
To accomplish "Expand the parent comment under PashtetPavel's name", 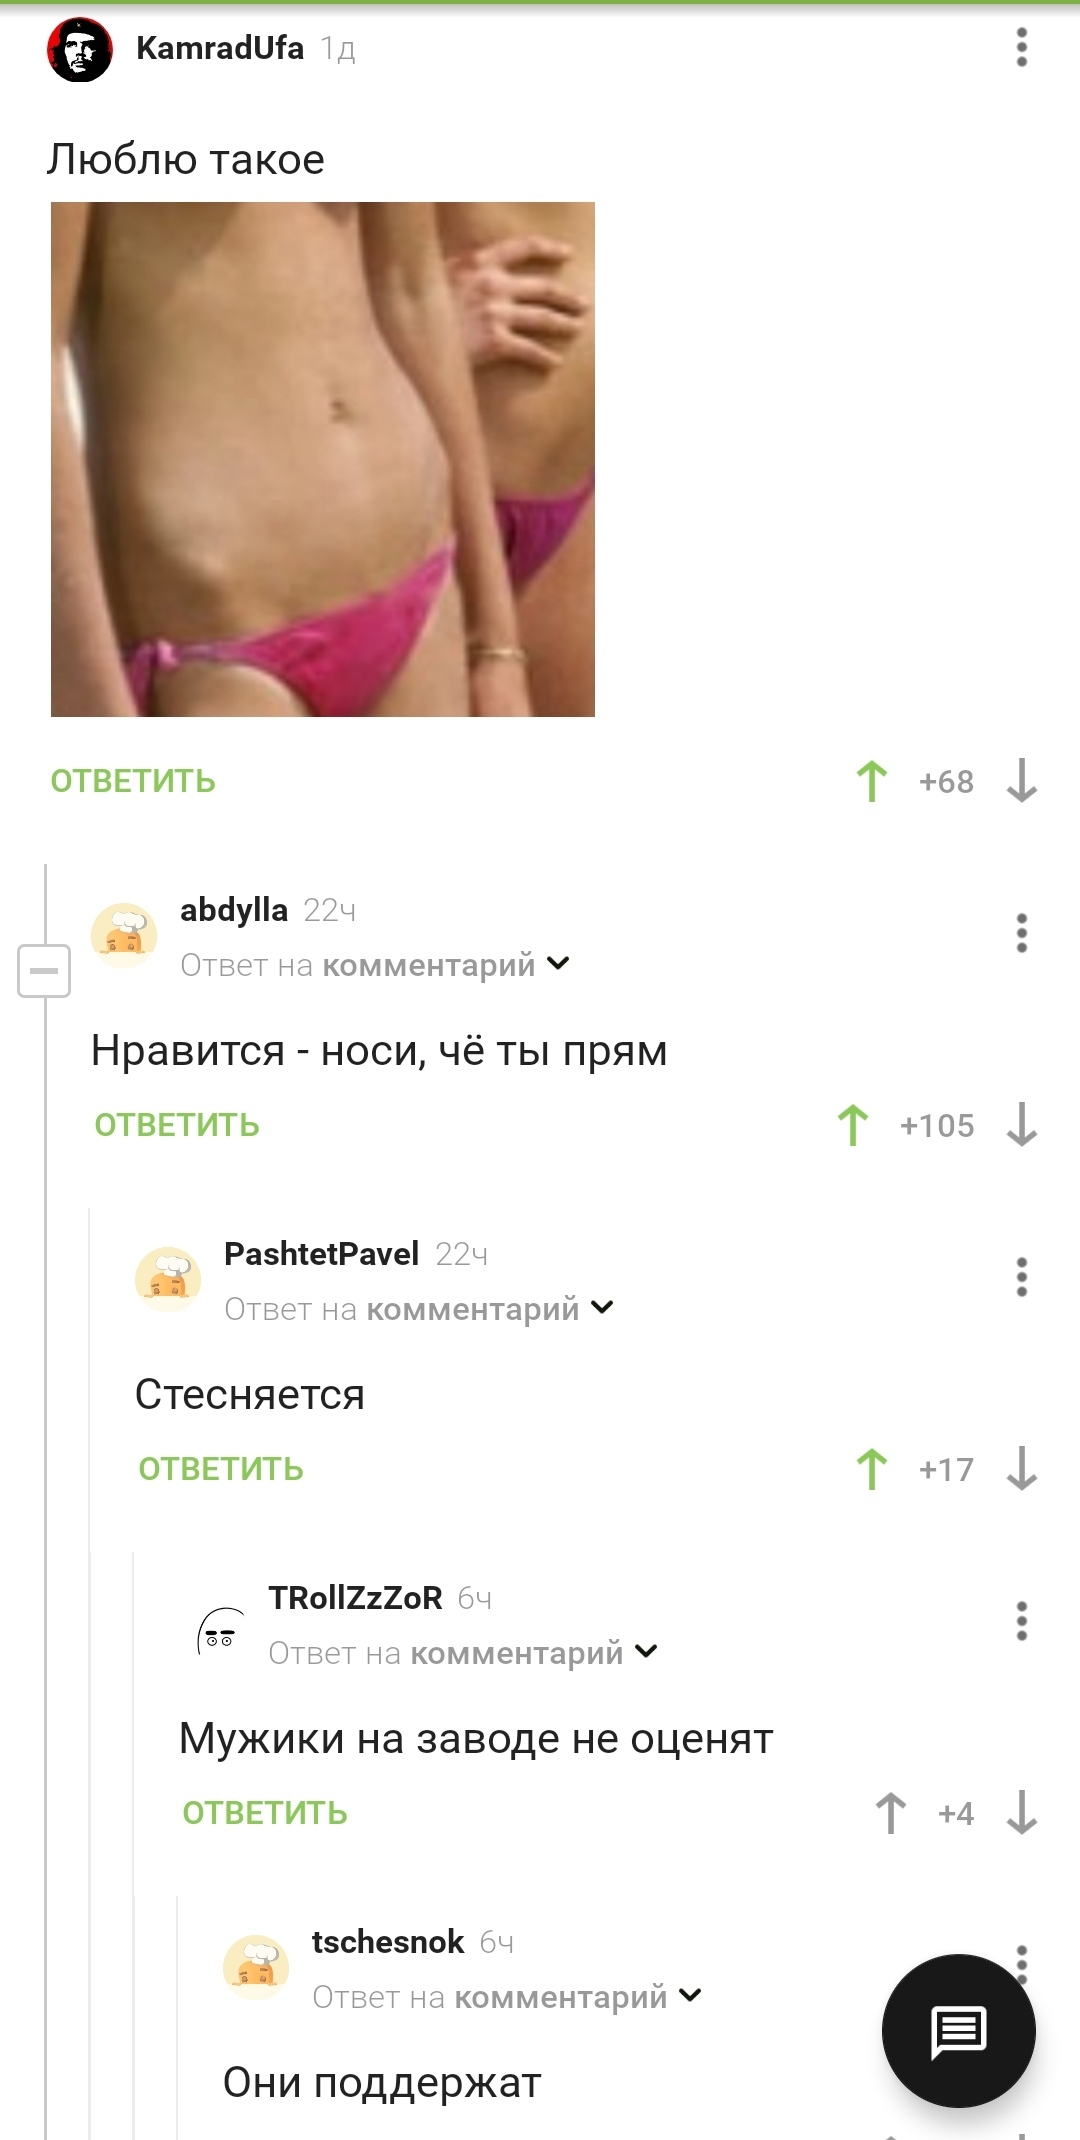I will coord(419,1309).
